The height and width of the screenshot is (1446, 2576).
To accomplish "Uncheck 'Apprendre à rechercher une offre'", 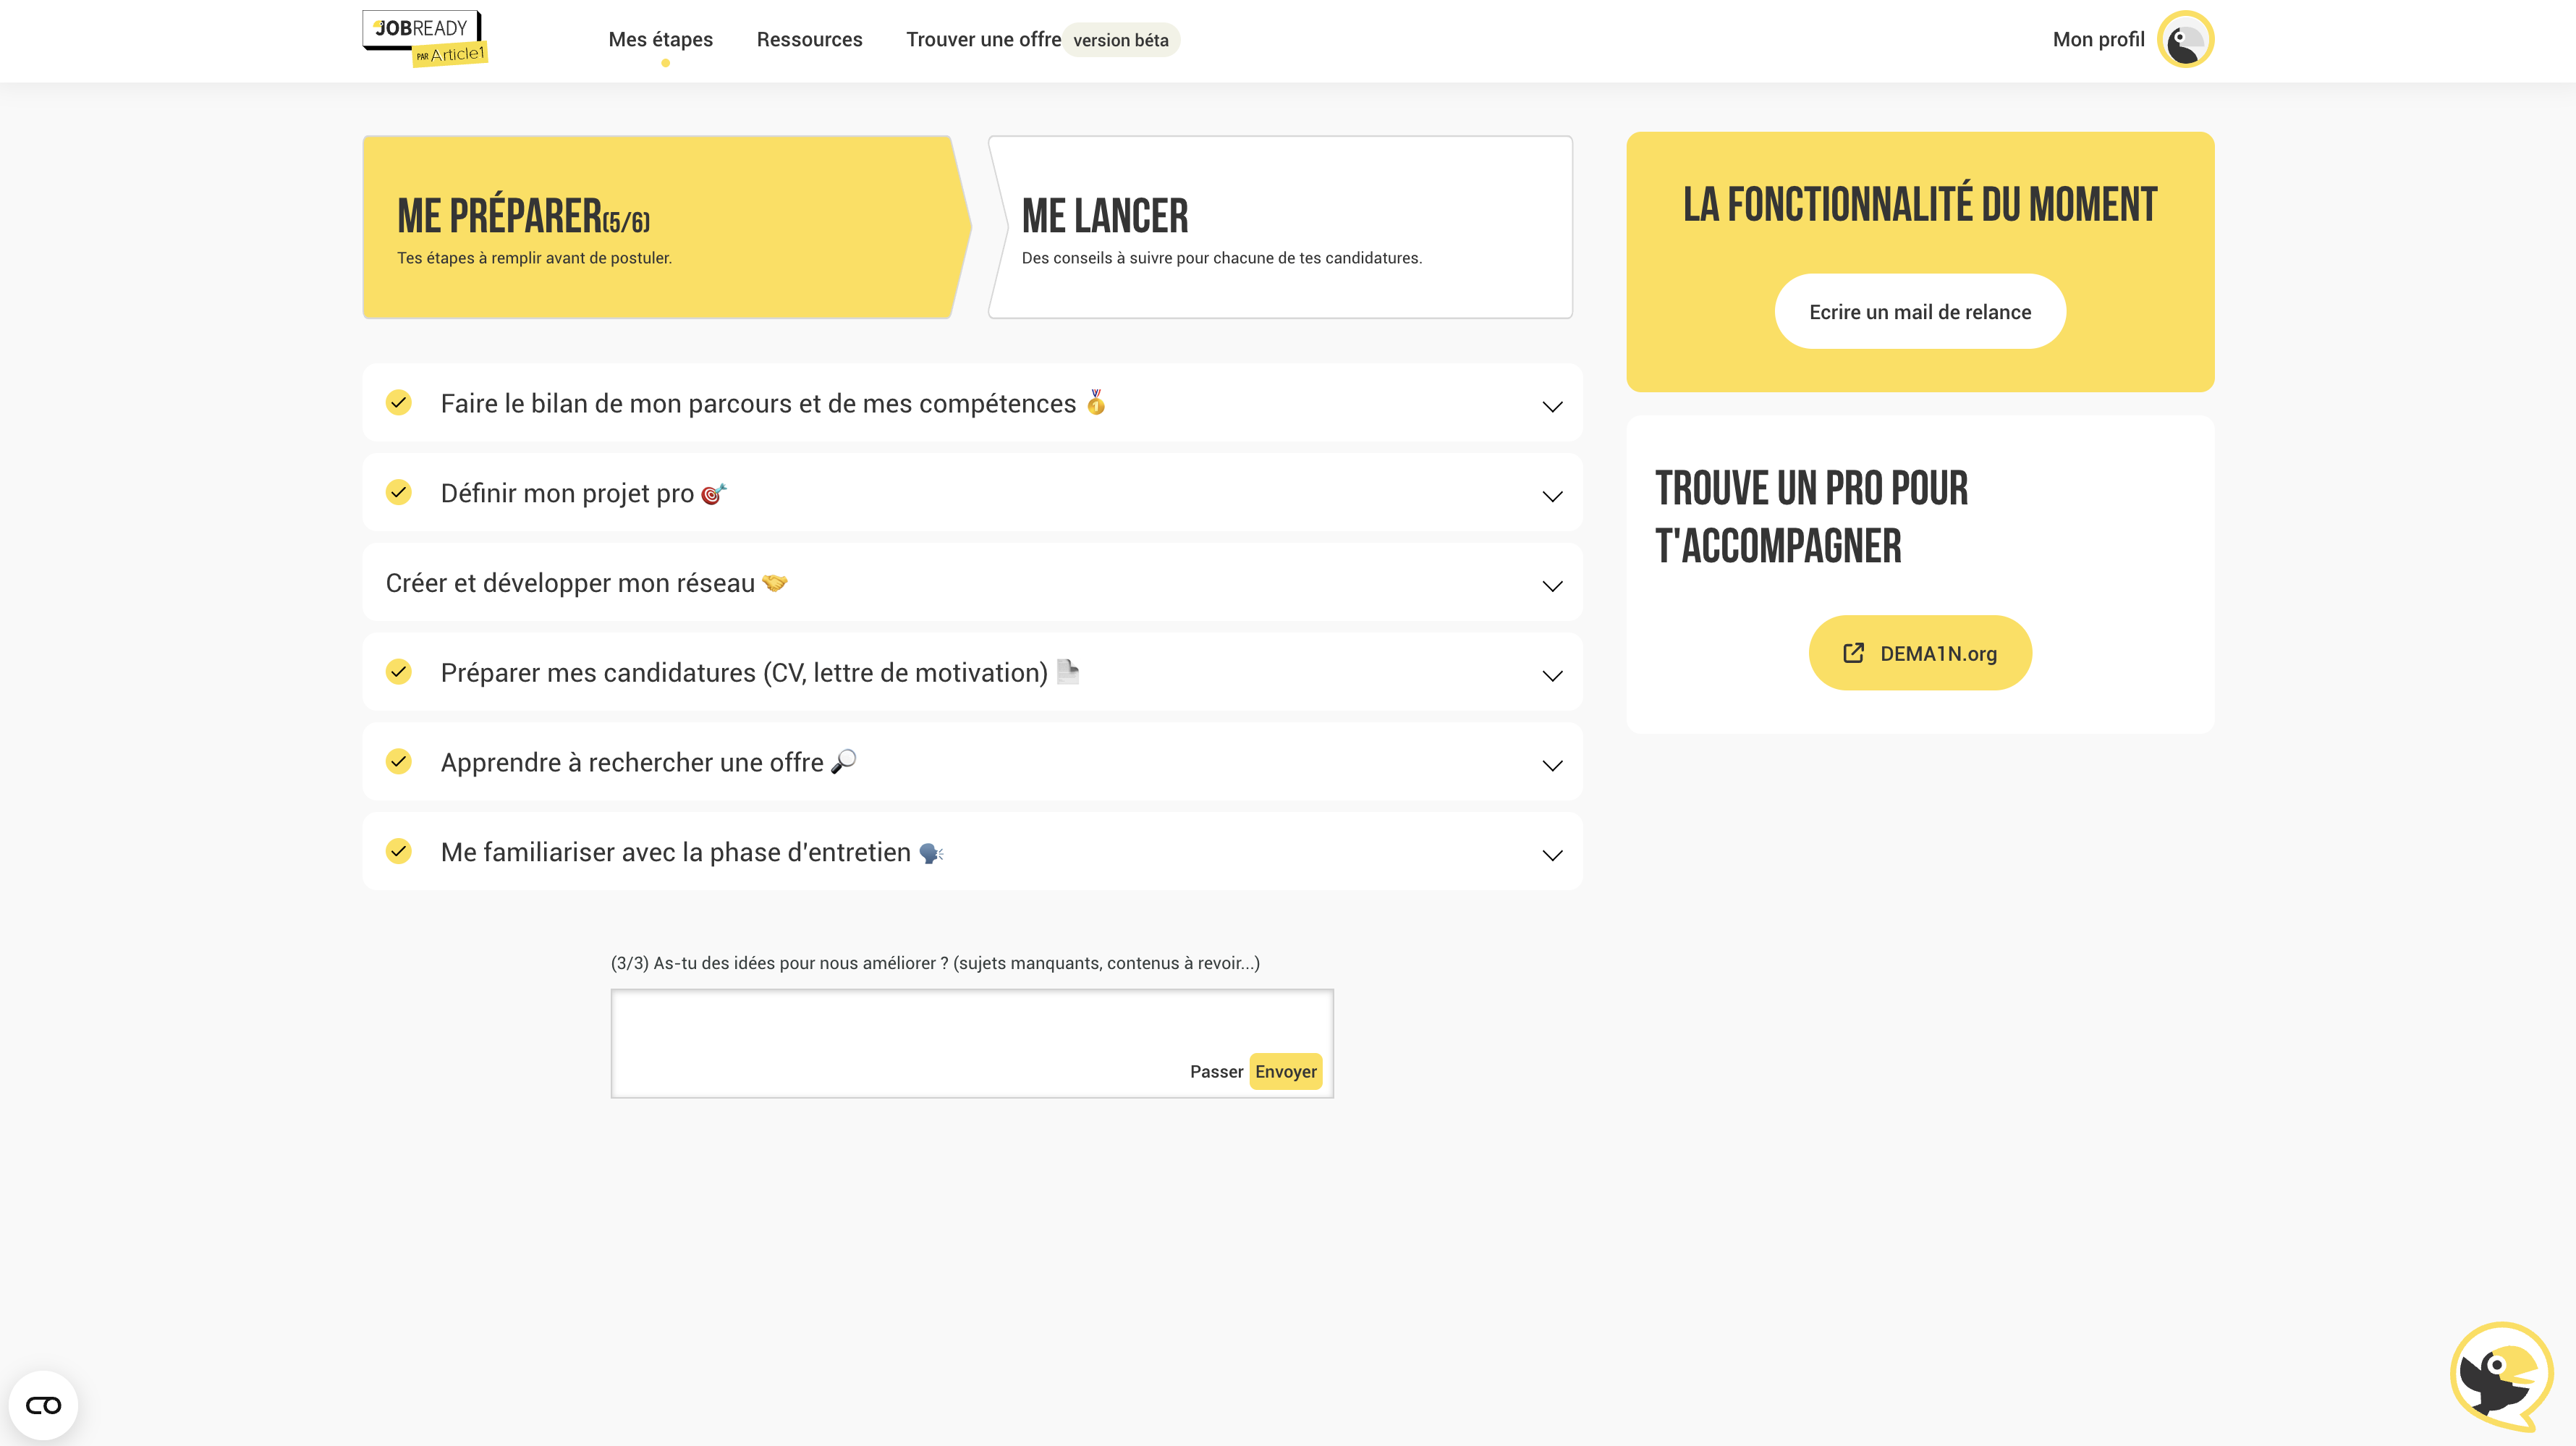I will click(399, 761).
